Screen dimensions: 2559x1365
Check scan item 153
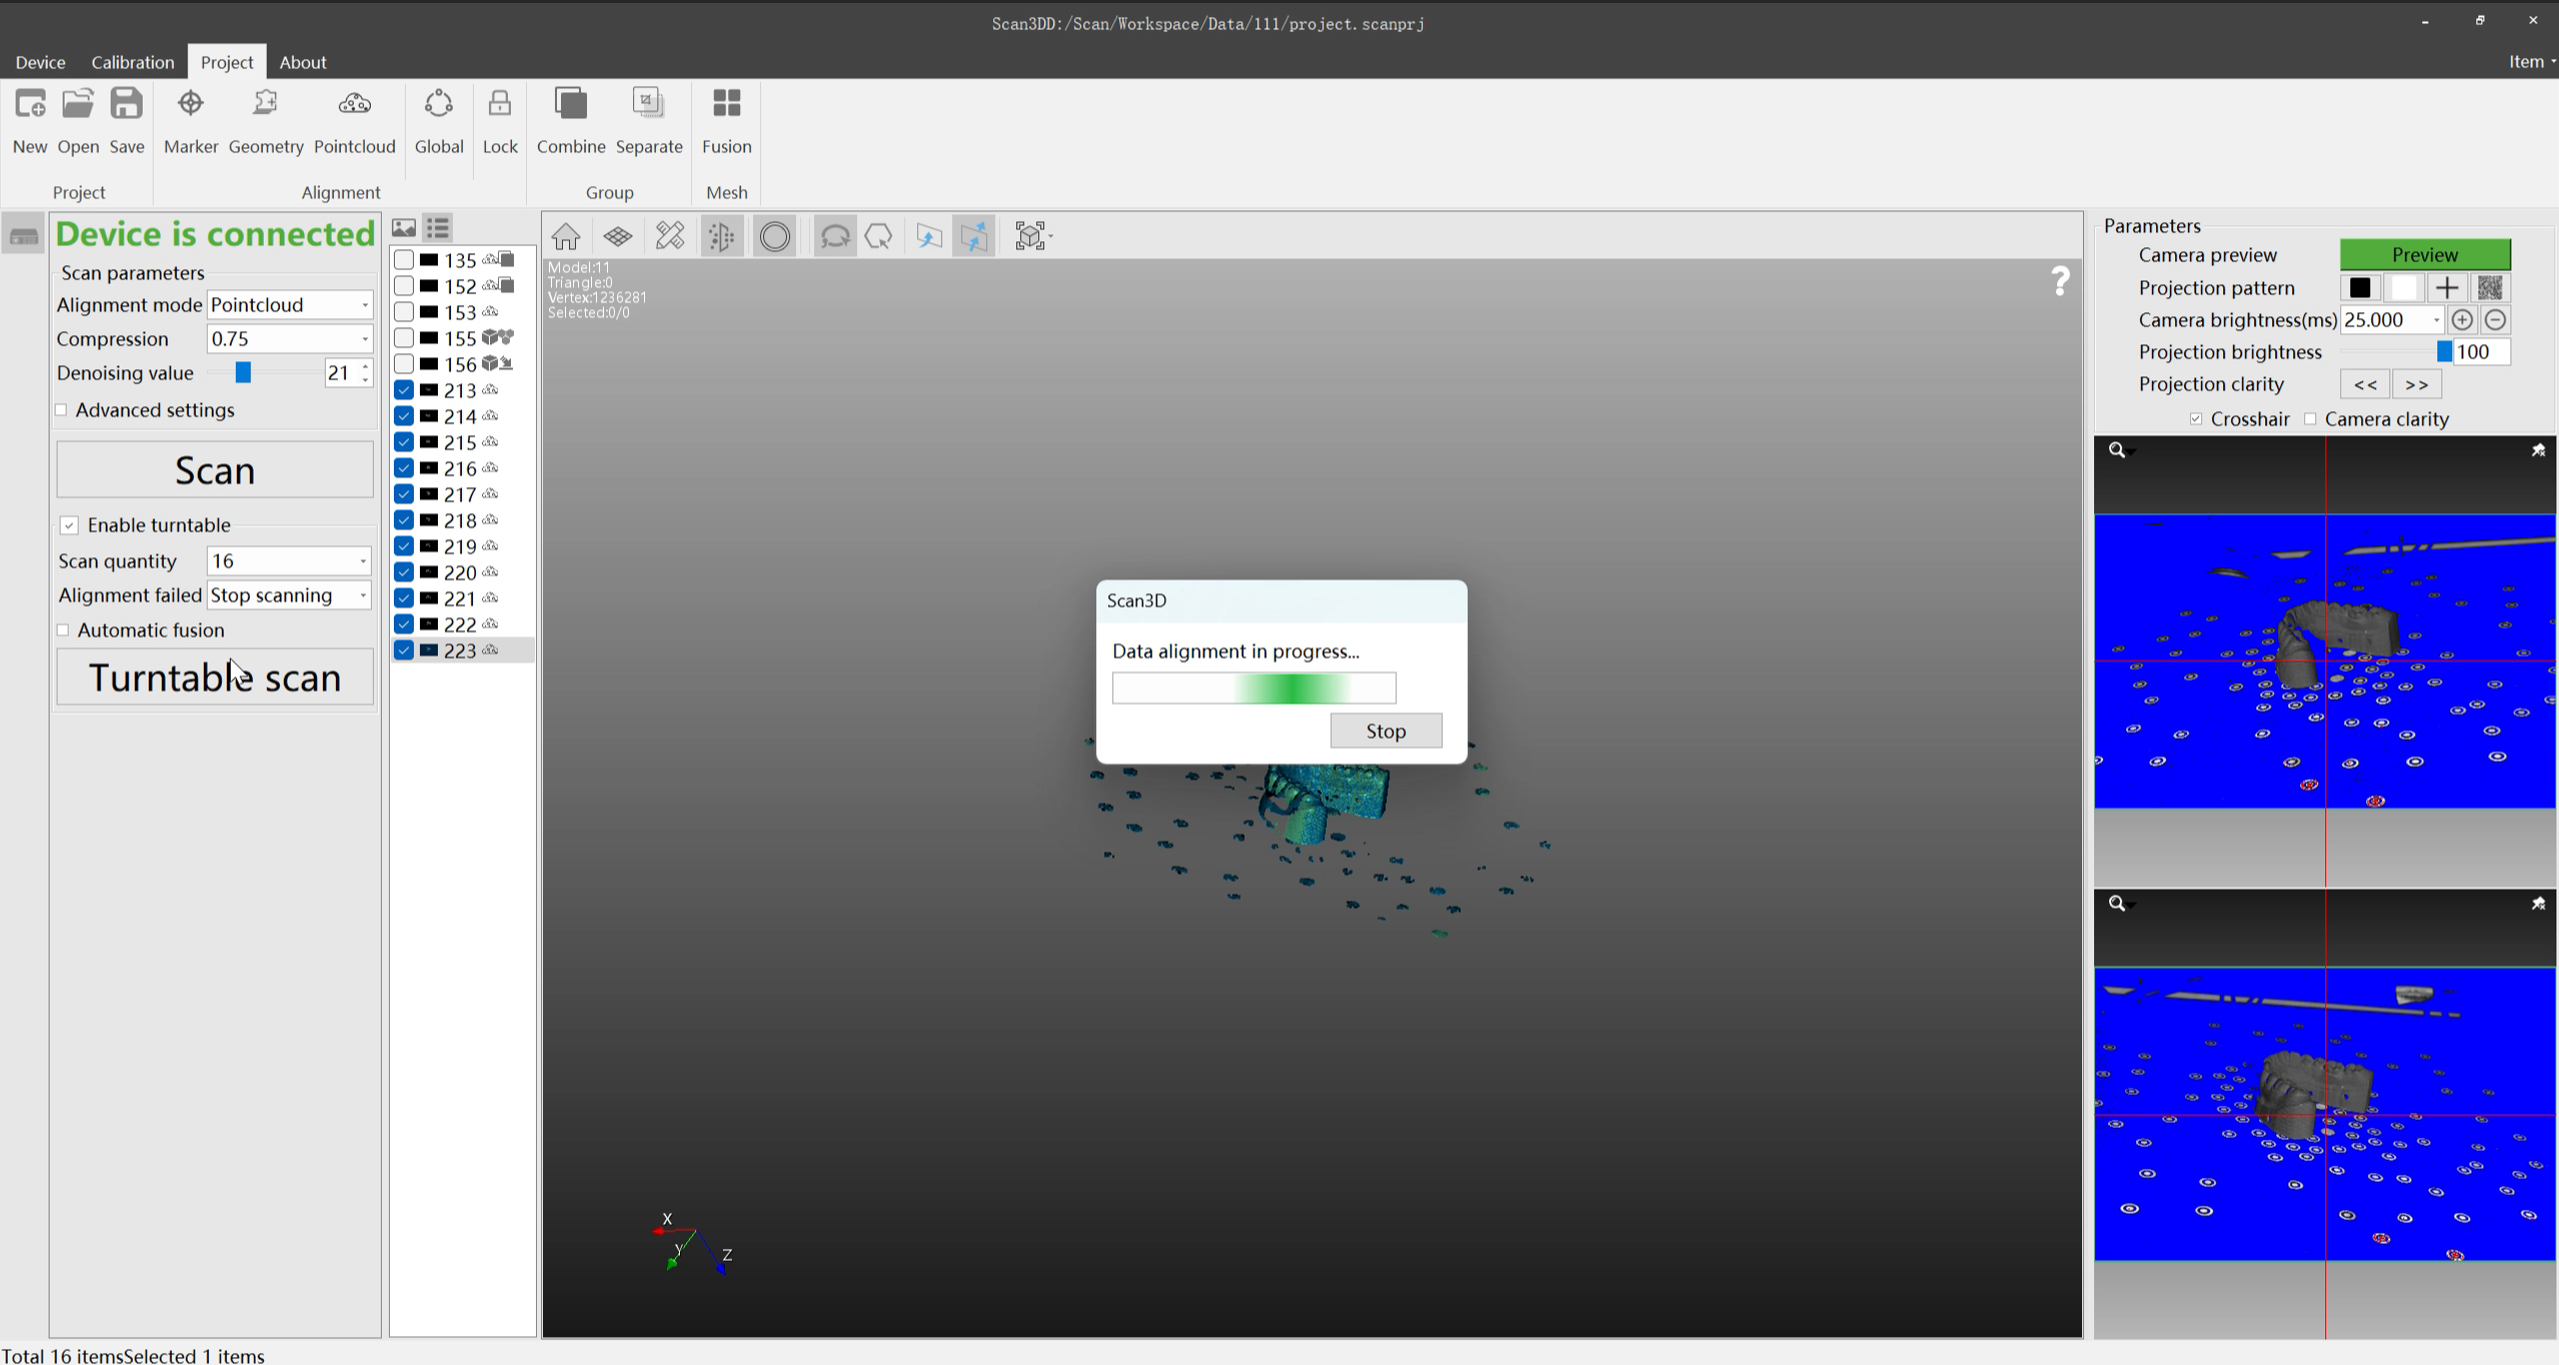404,312
